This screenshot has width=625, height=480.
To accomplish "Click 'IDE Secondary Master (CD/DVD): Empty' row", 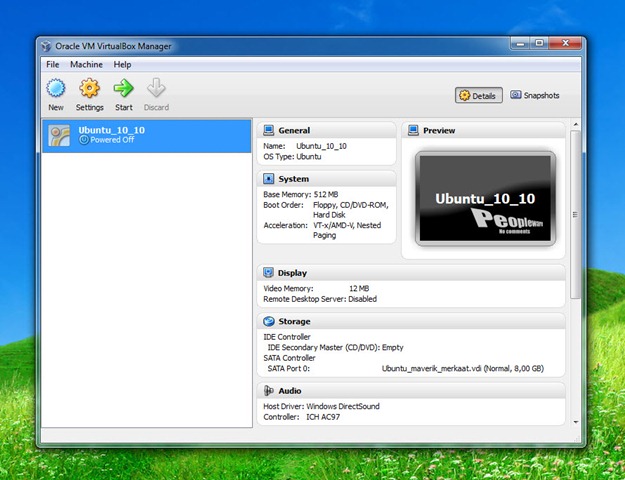I will coord(336,348).
